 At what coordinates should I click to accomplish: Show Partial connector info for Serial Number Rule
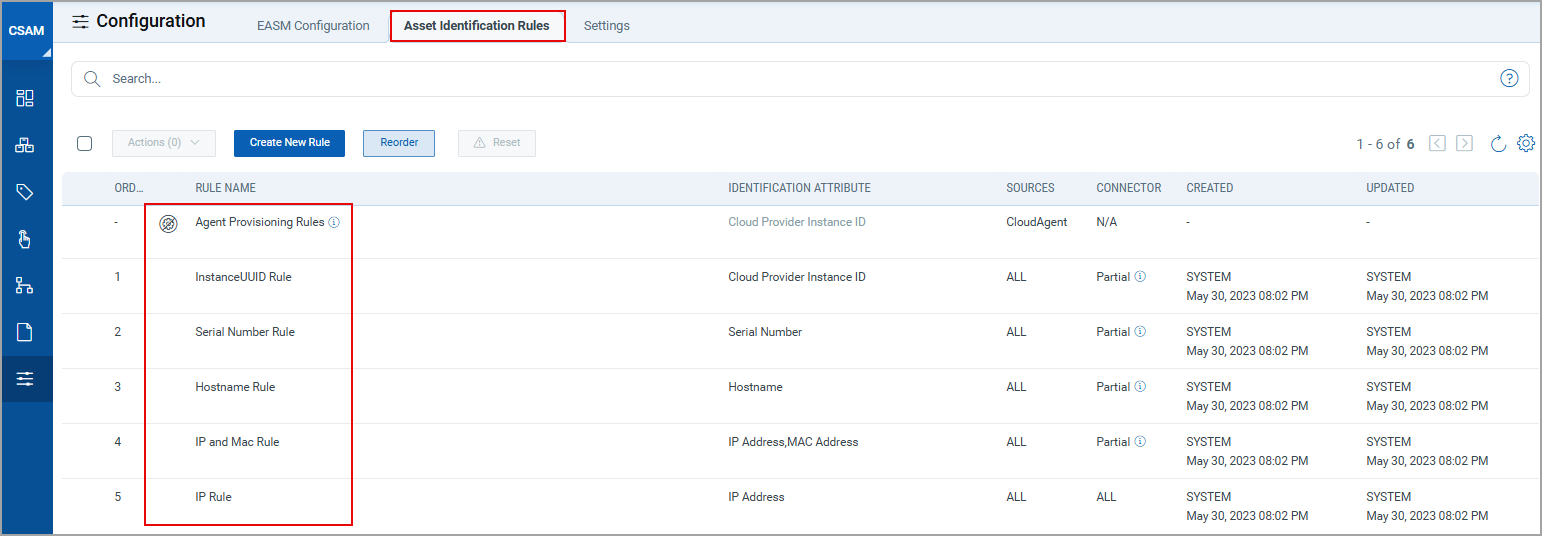click(1140, 332)
